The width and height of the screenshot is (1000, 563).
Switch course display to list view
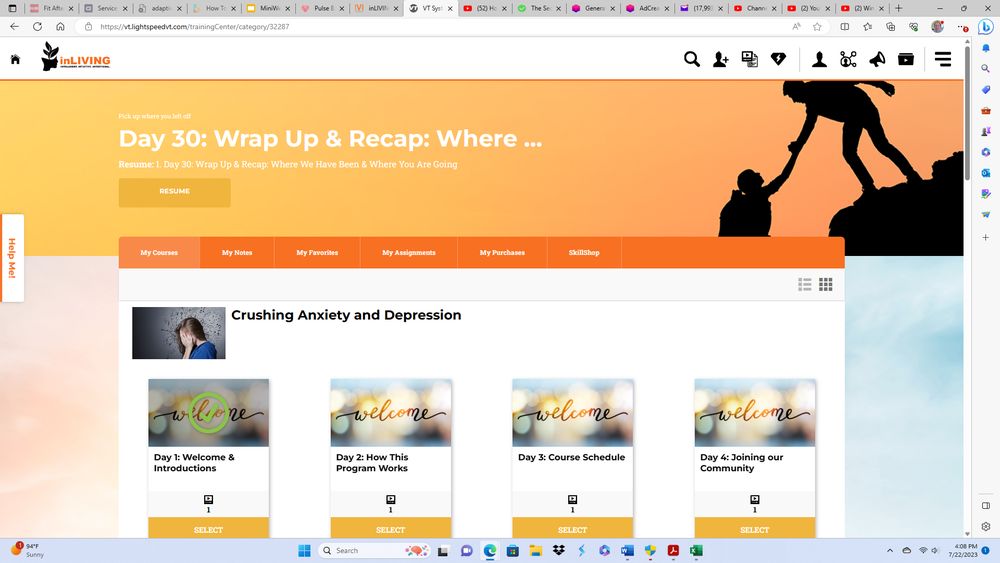(805, 285)
